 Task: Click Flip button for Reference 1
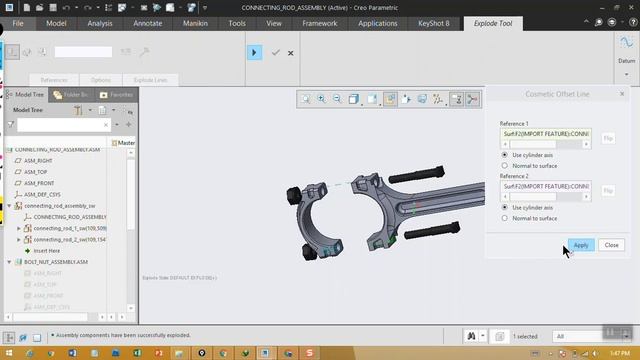coord(608,138)
